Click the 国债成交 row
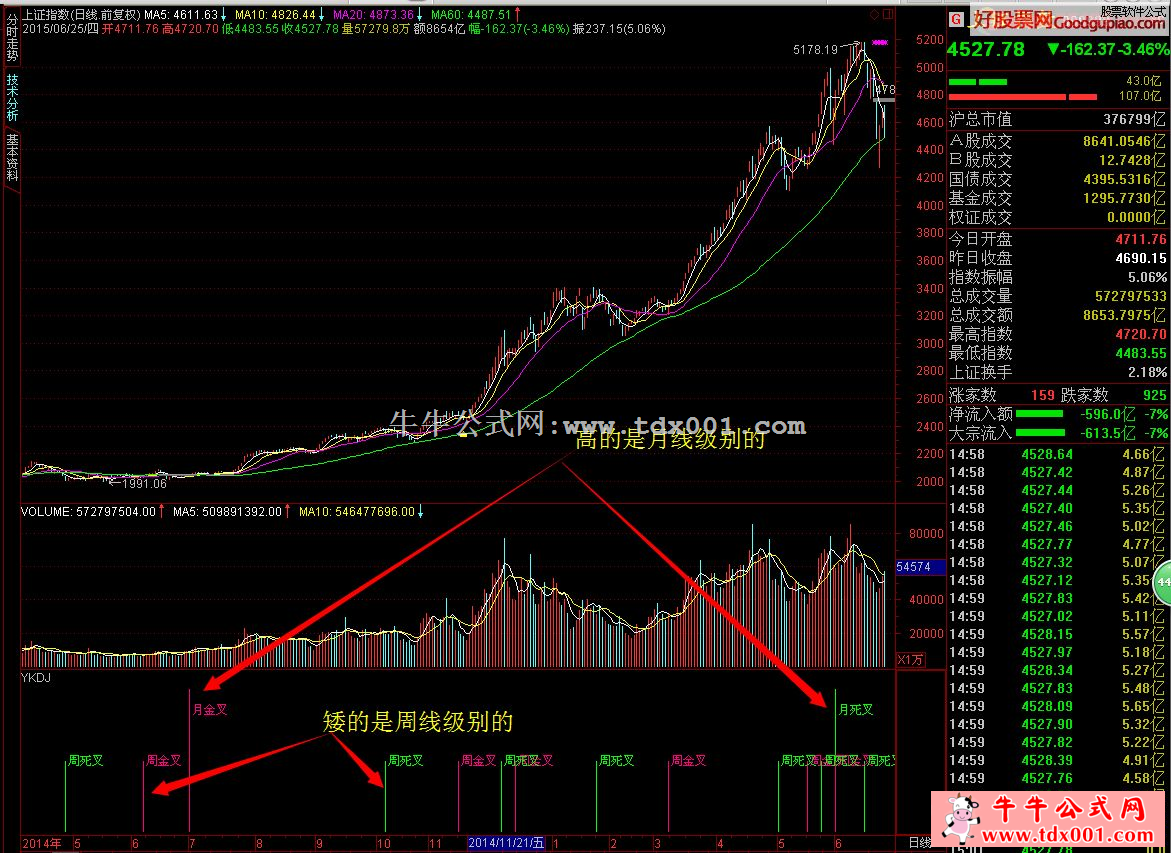Viewport: 1171px width, 853px height. click(x=1057, y=179)
